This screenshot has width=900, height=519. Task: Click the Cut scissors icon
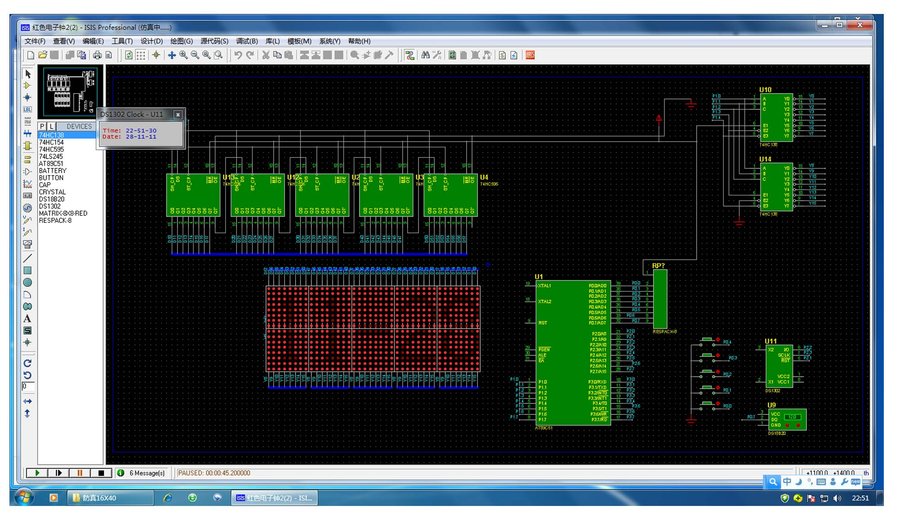tap(265, 55)
